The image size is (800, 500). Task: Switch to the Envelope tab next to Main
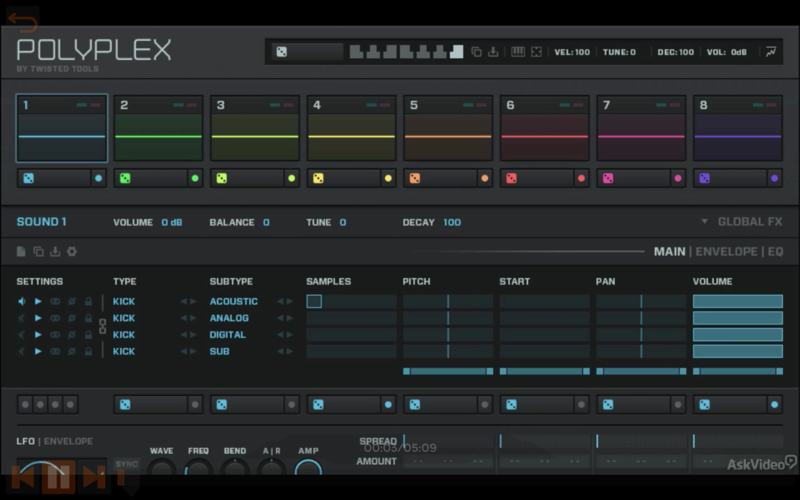coord(727,252)
